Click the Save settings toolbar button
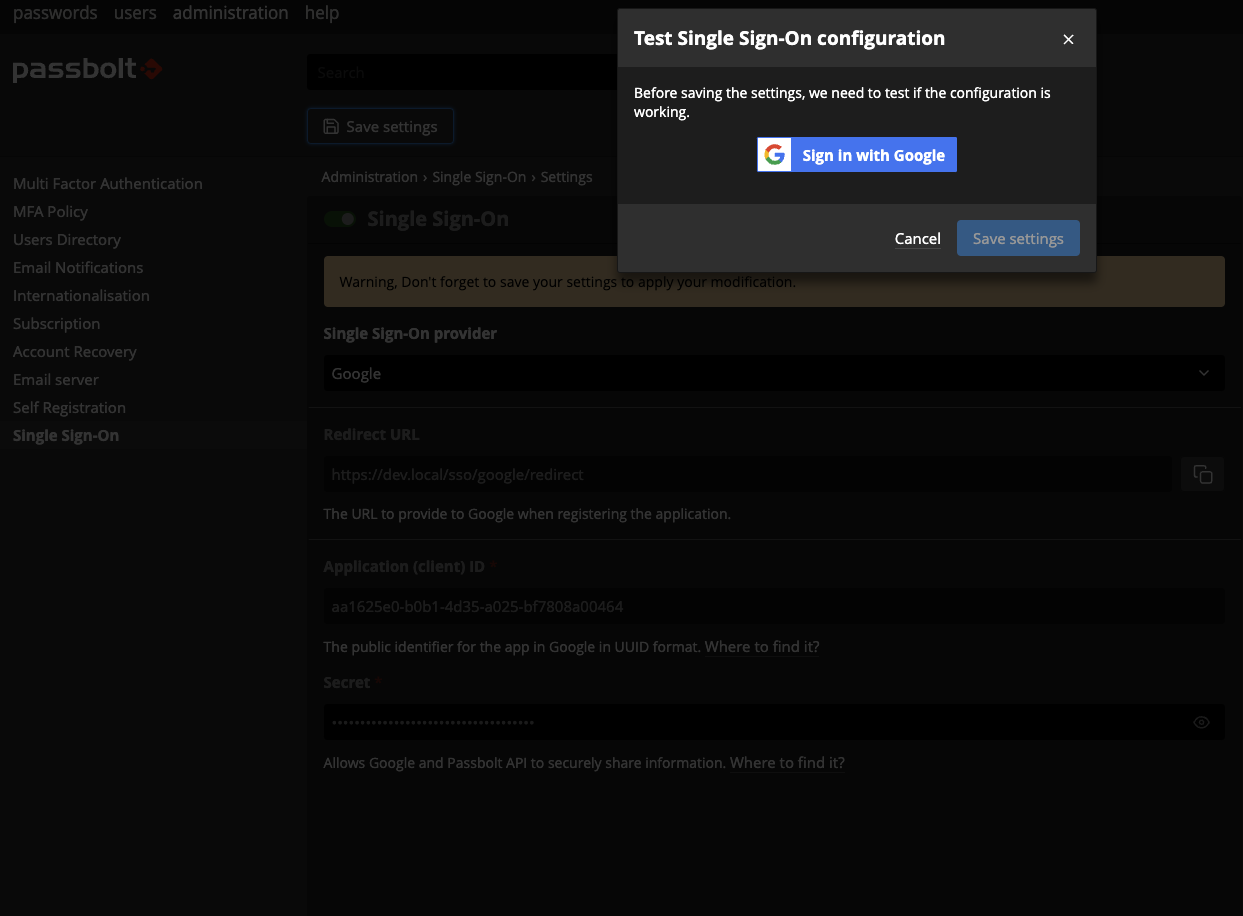This screenshot has width=1243, height=916. tap(380, 126)
